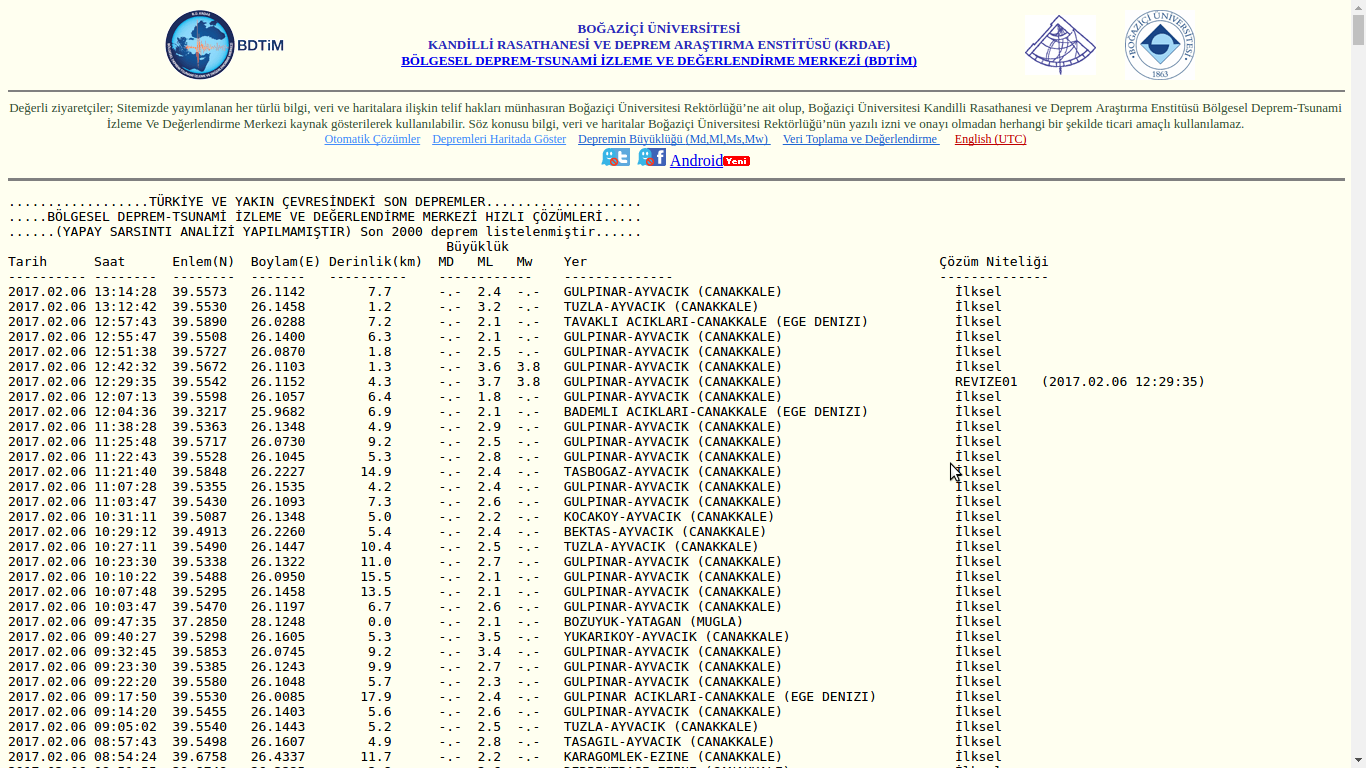Switch to English (UTC) version

[x=990, y=139]
